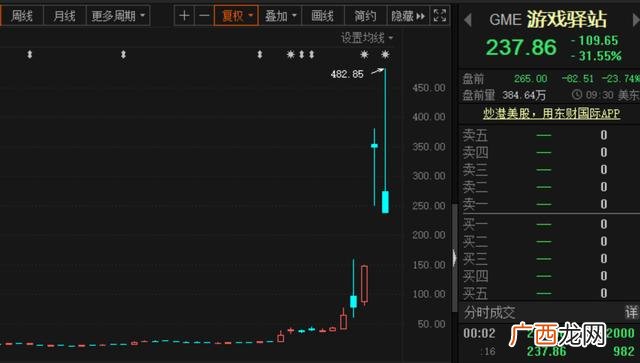Go to previous stock with left arrow
This screenshot has height=363, width=640.
coord(468,20)
